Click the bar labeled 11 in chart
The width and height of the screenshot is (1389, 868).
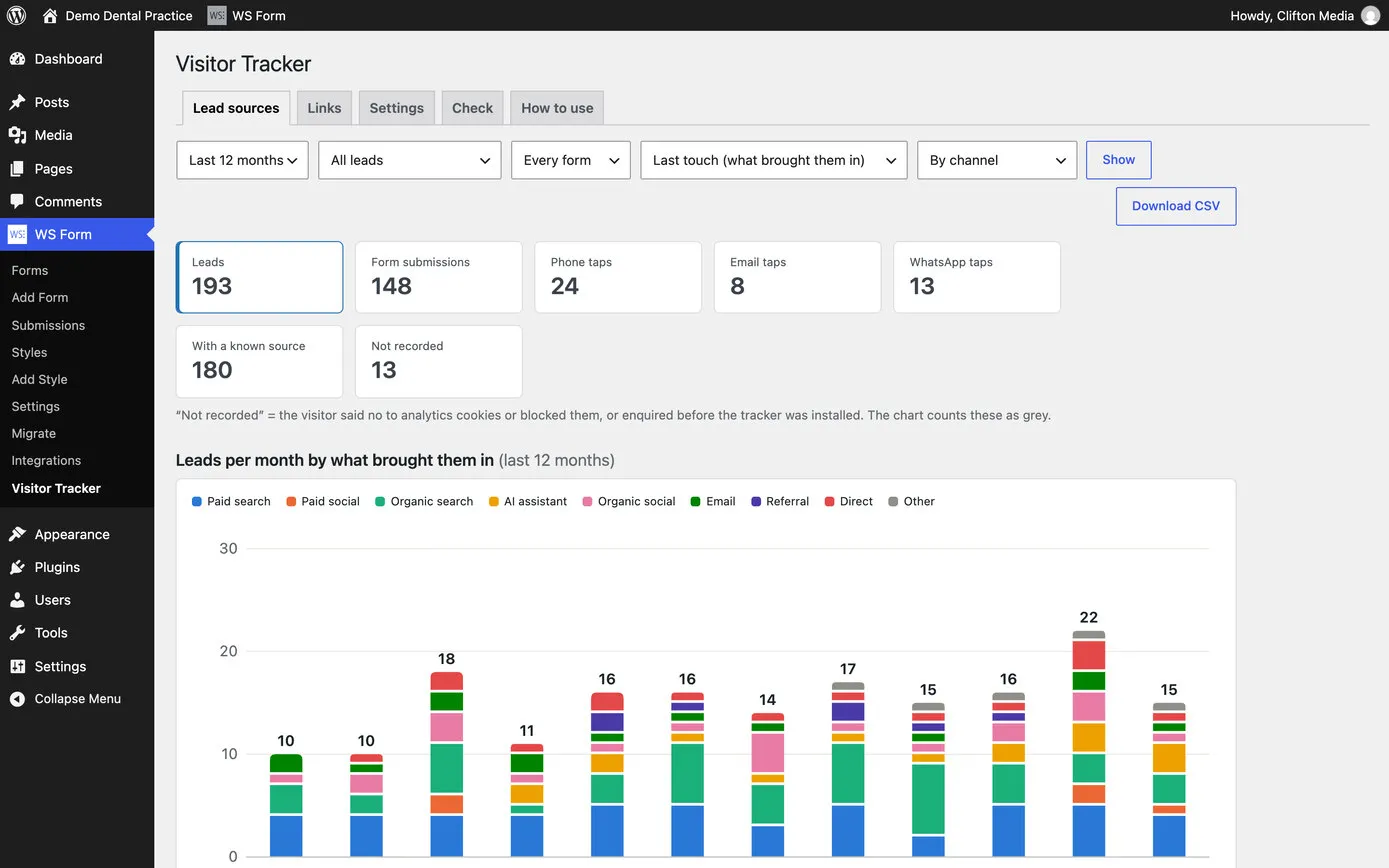(x=527, y=800)
